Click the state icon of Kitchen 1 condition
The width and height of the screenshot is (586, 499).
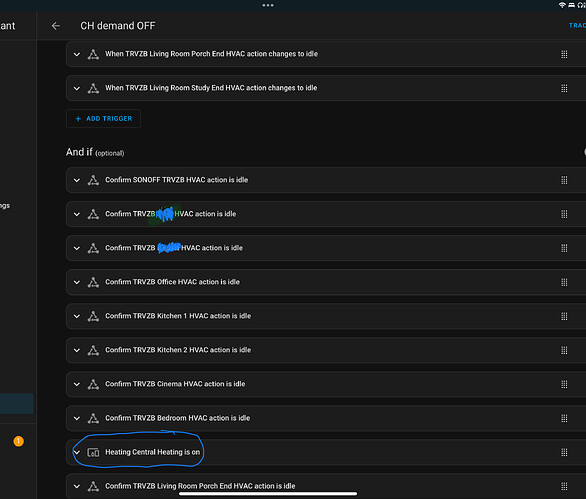[x=93, y=316]
